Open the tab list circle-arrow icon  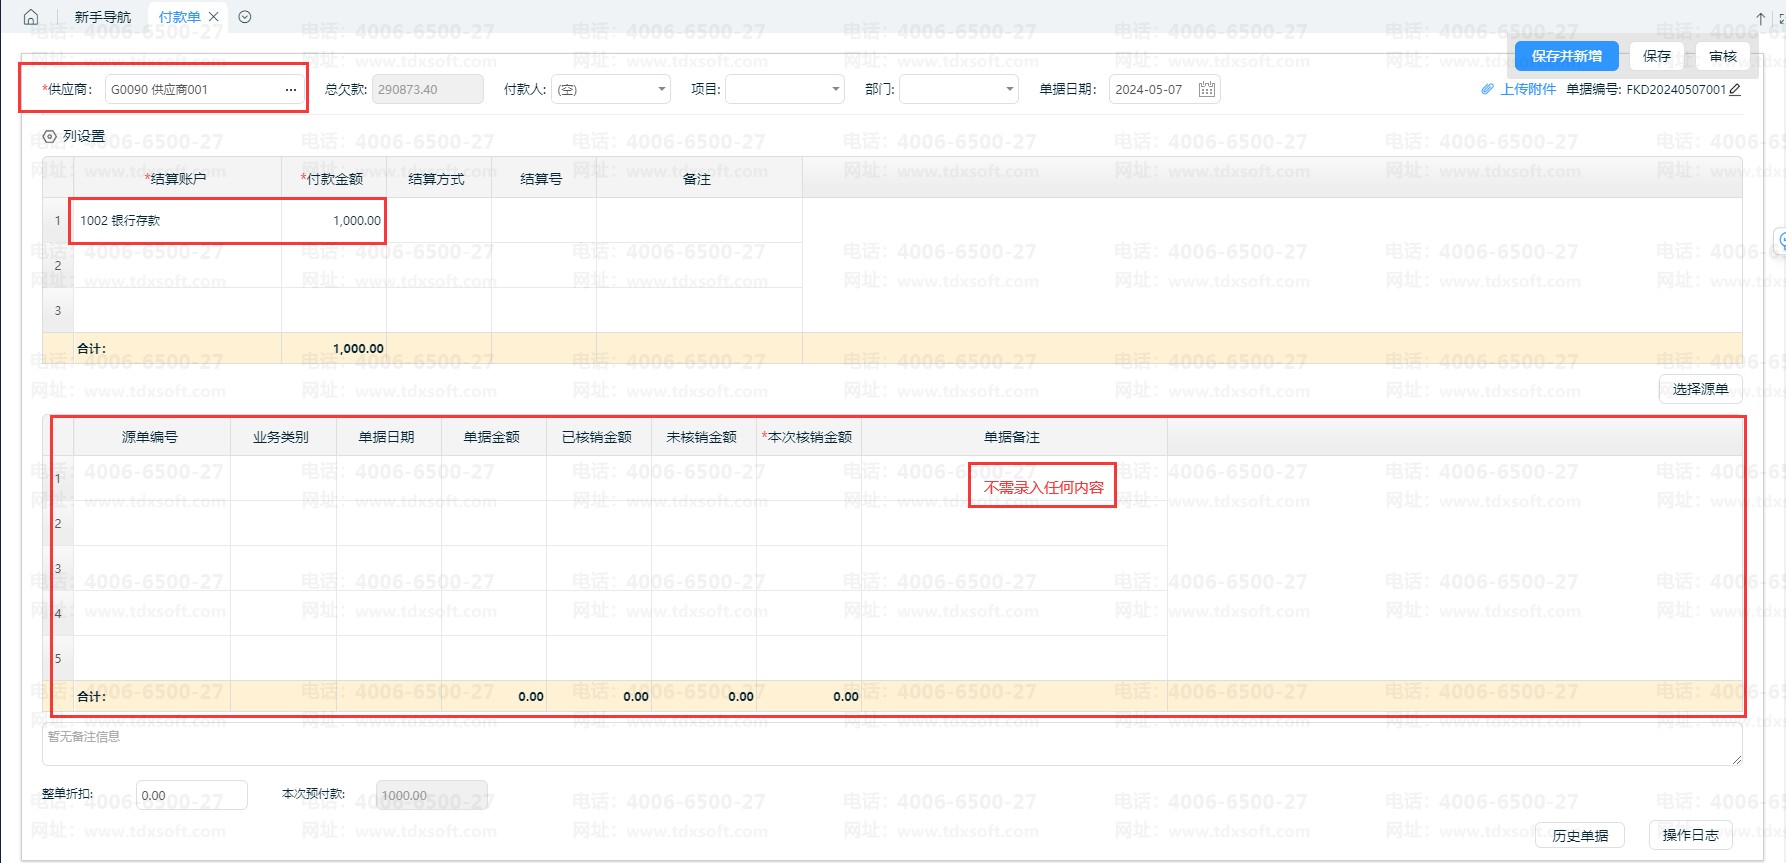coord(245,17)
